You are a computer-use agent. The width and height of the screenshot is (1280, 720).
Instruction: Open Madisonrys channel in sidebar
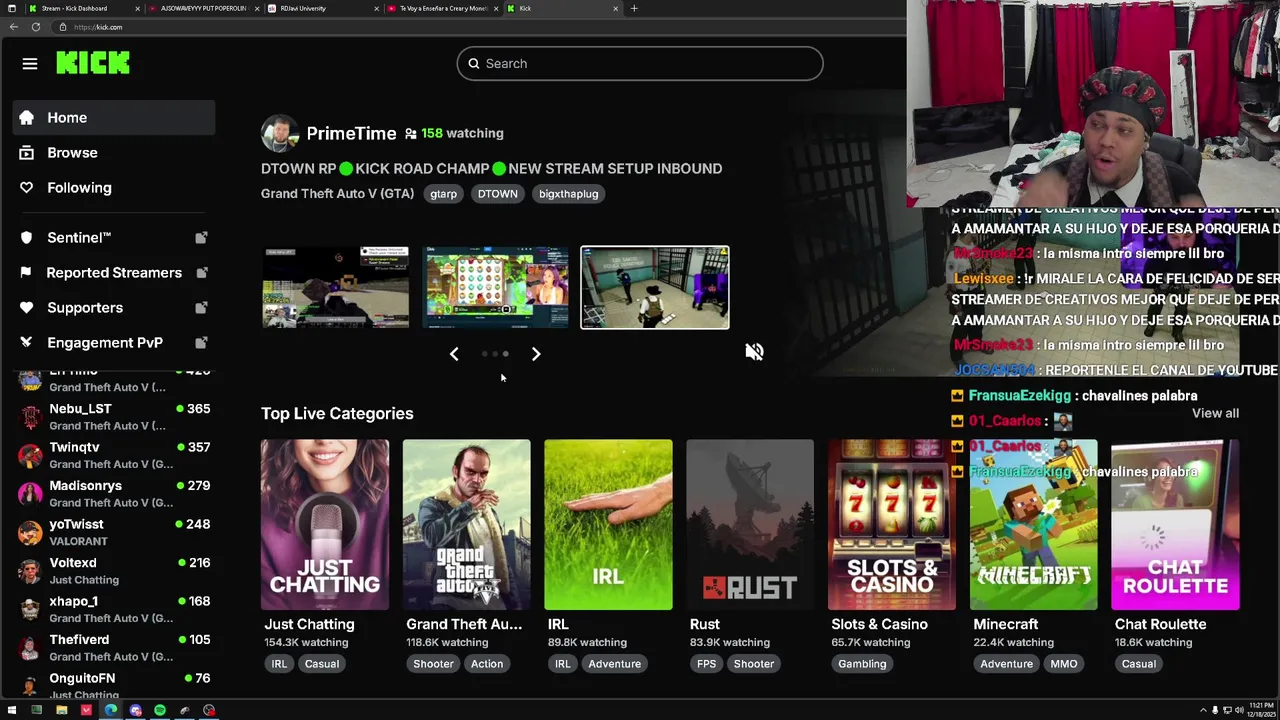coord(114,493)
